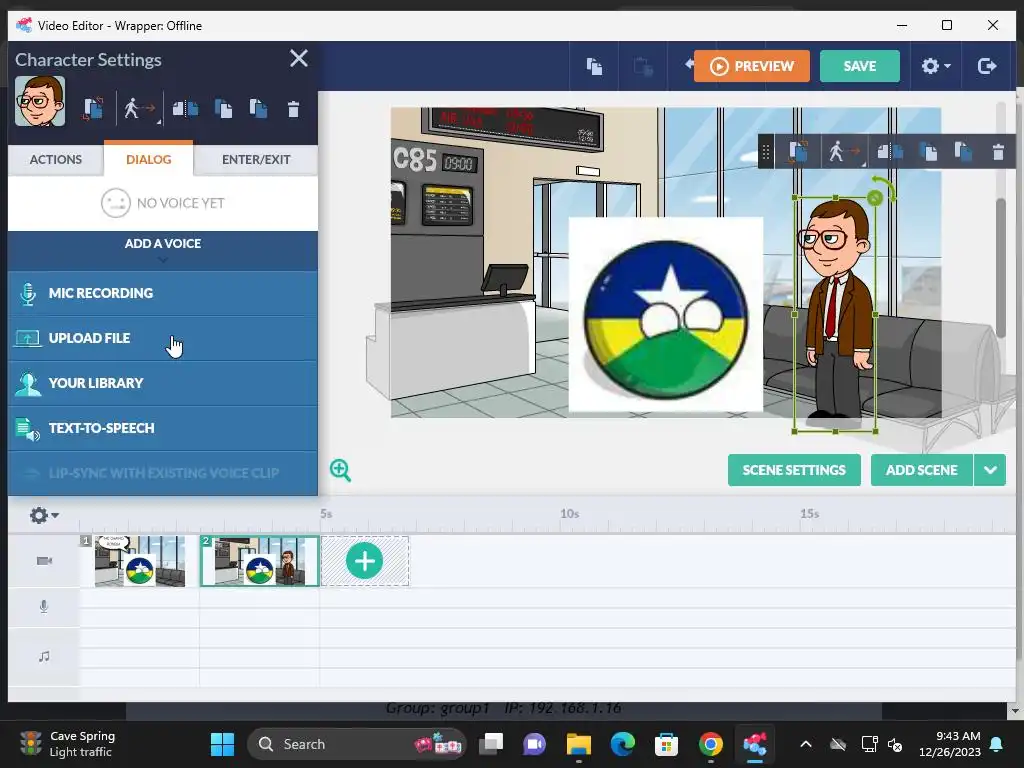Click the paste icon in top toolbar
The width and height of the screenshot is (1024, 768).
[643, 66]
